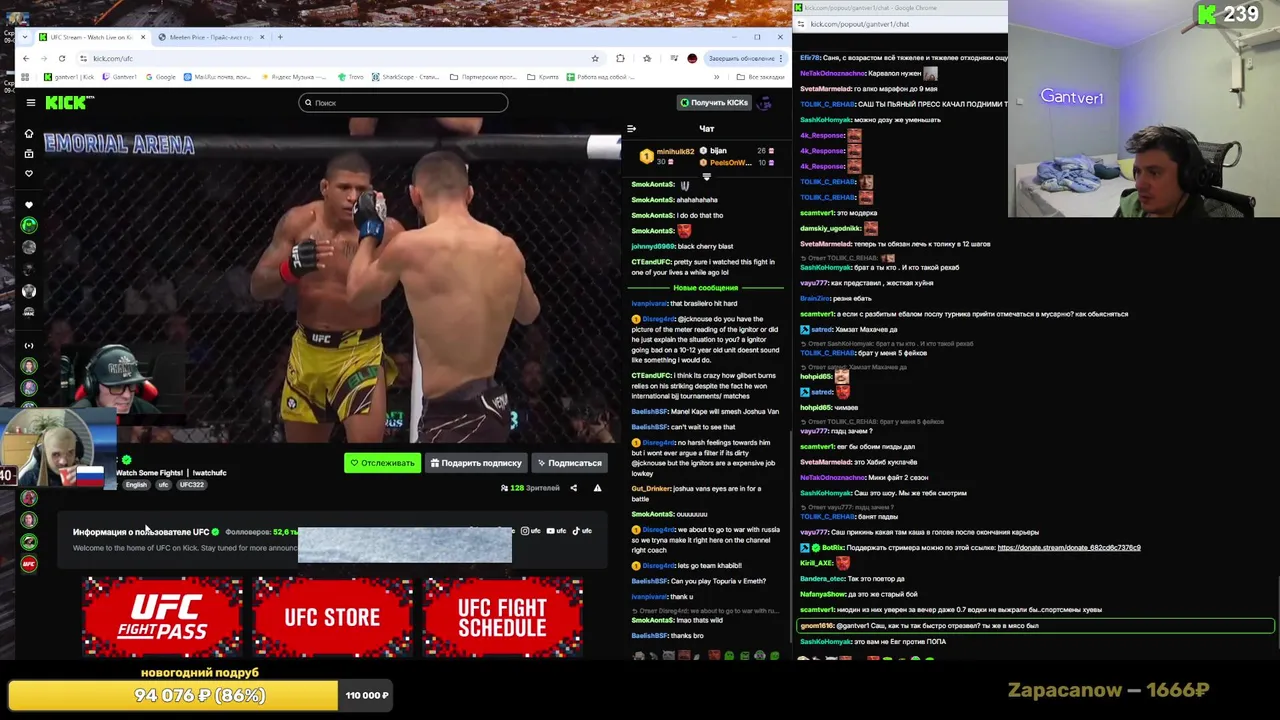Open the Google bookmark
Viewport: 1280px width, 720px height.
[x=159, y=77]
